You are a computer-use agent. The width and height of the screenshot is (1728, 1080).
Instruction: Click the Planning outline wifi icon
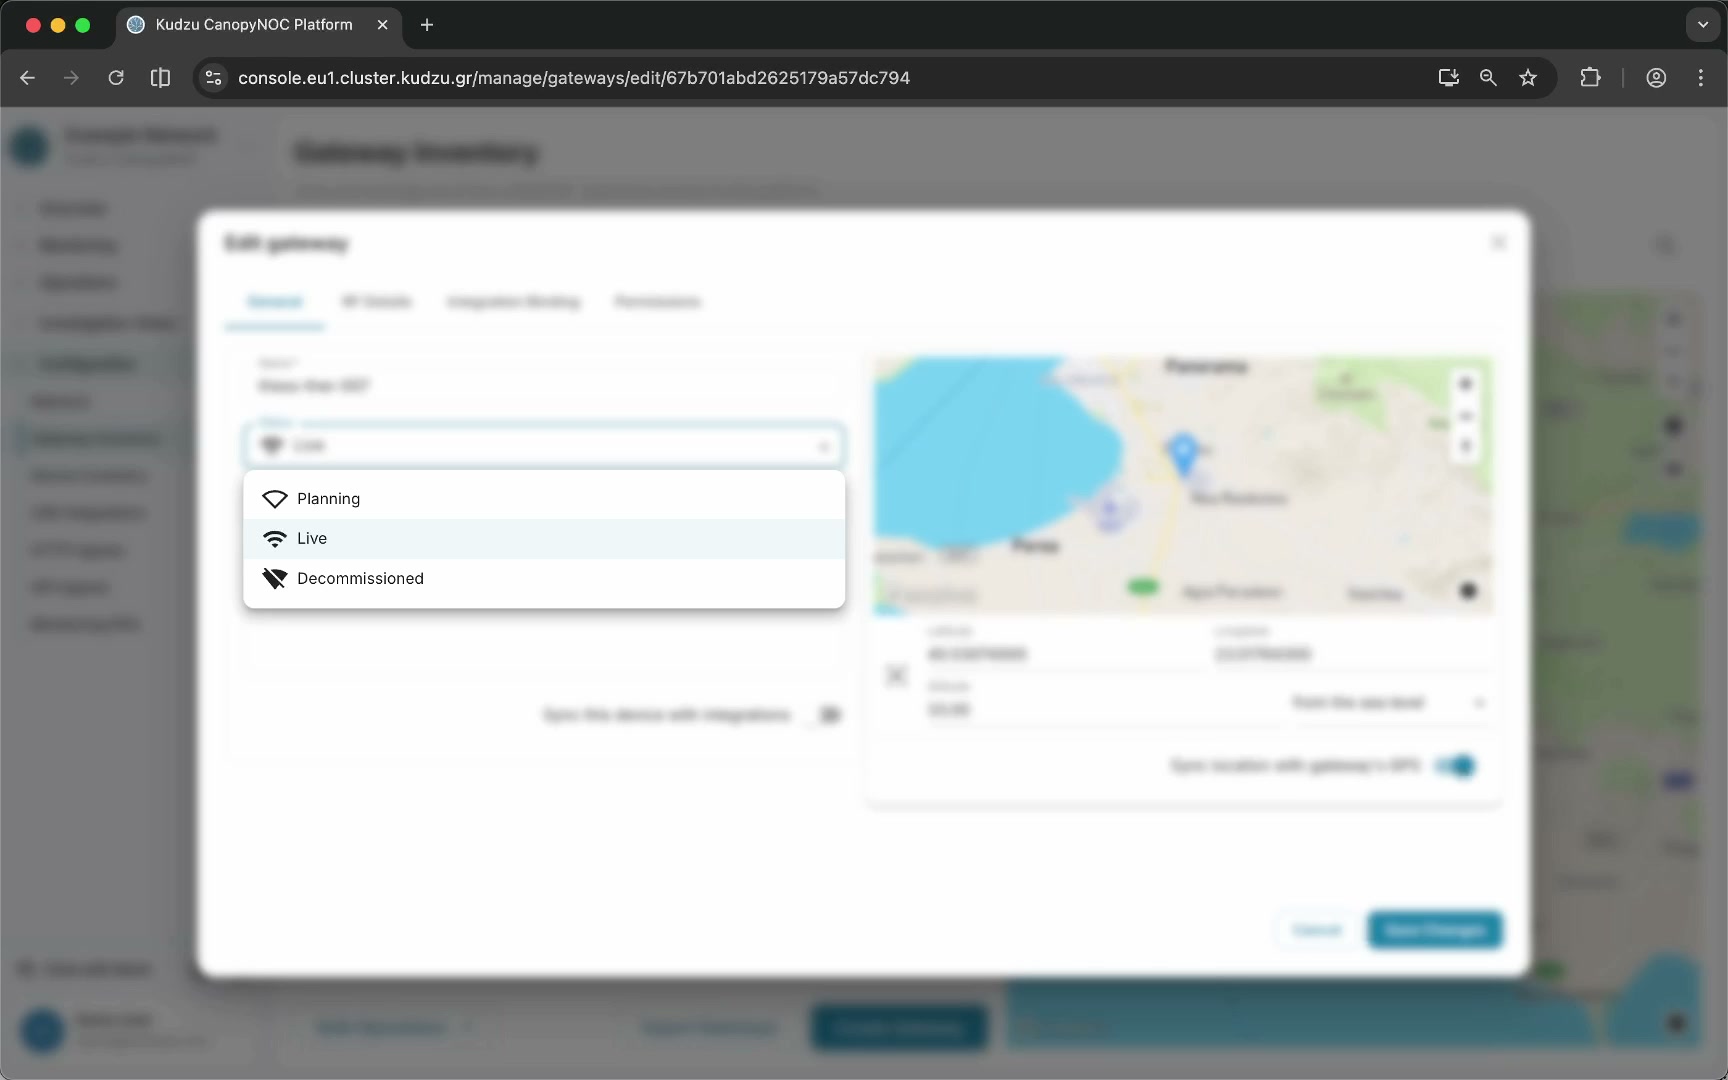275,499
